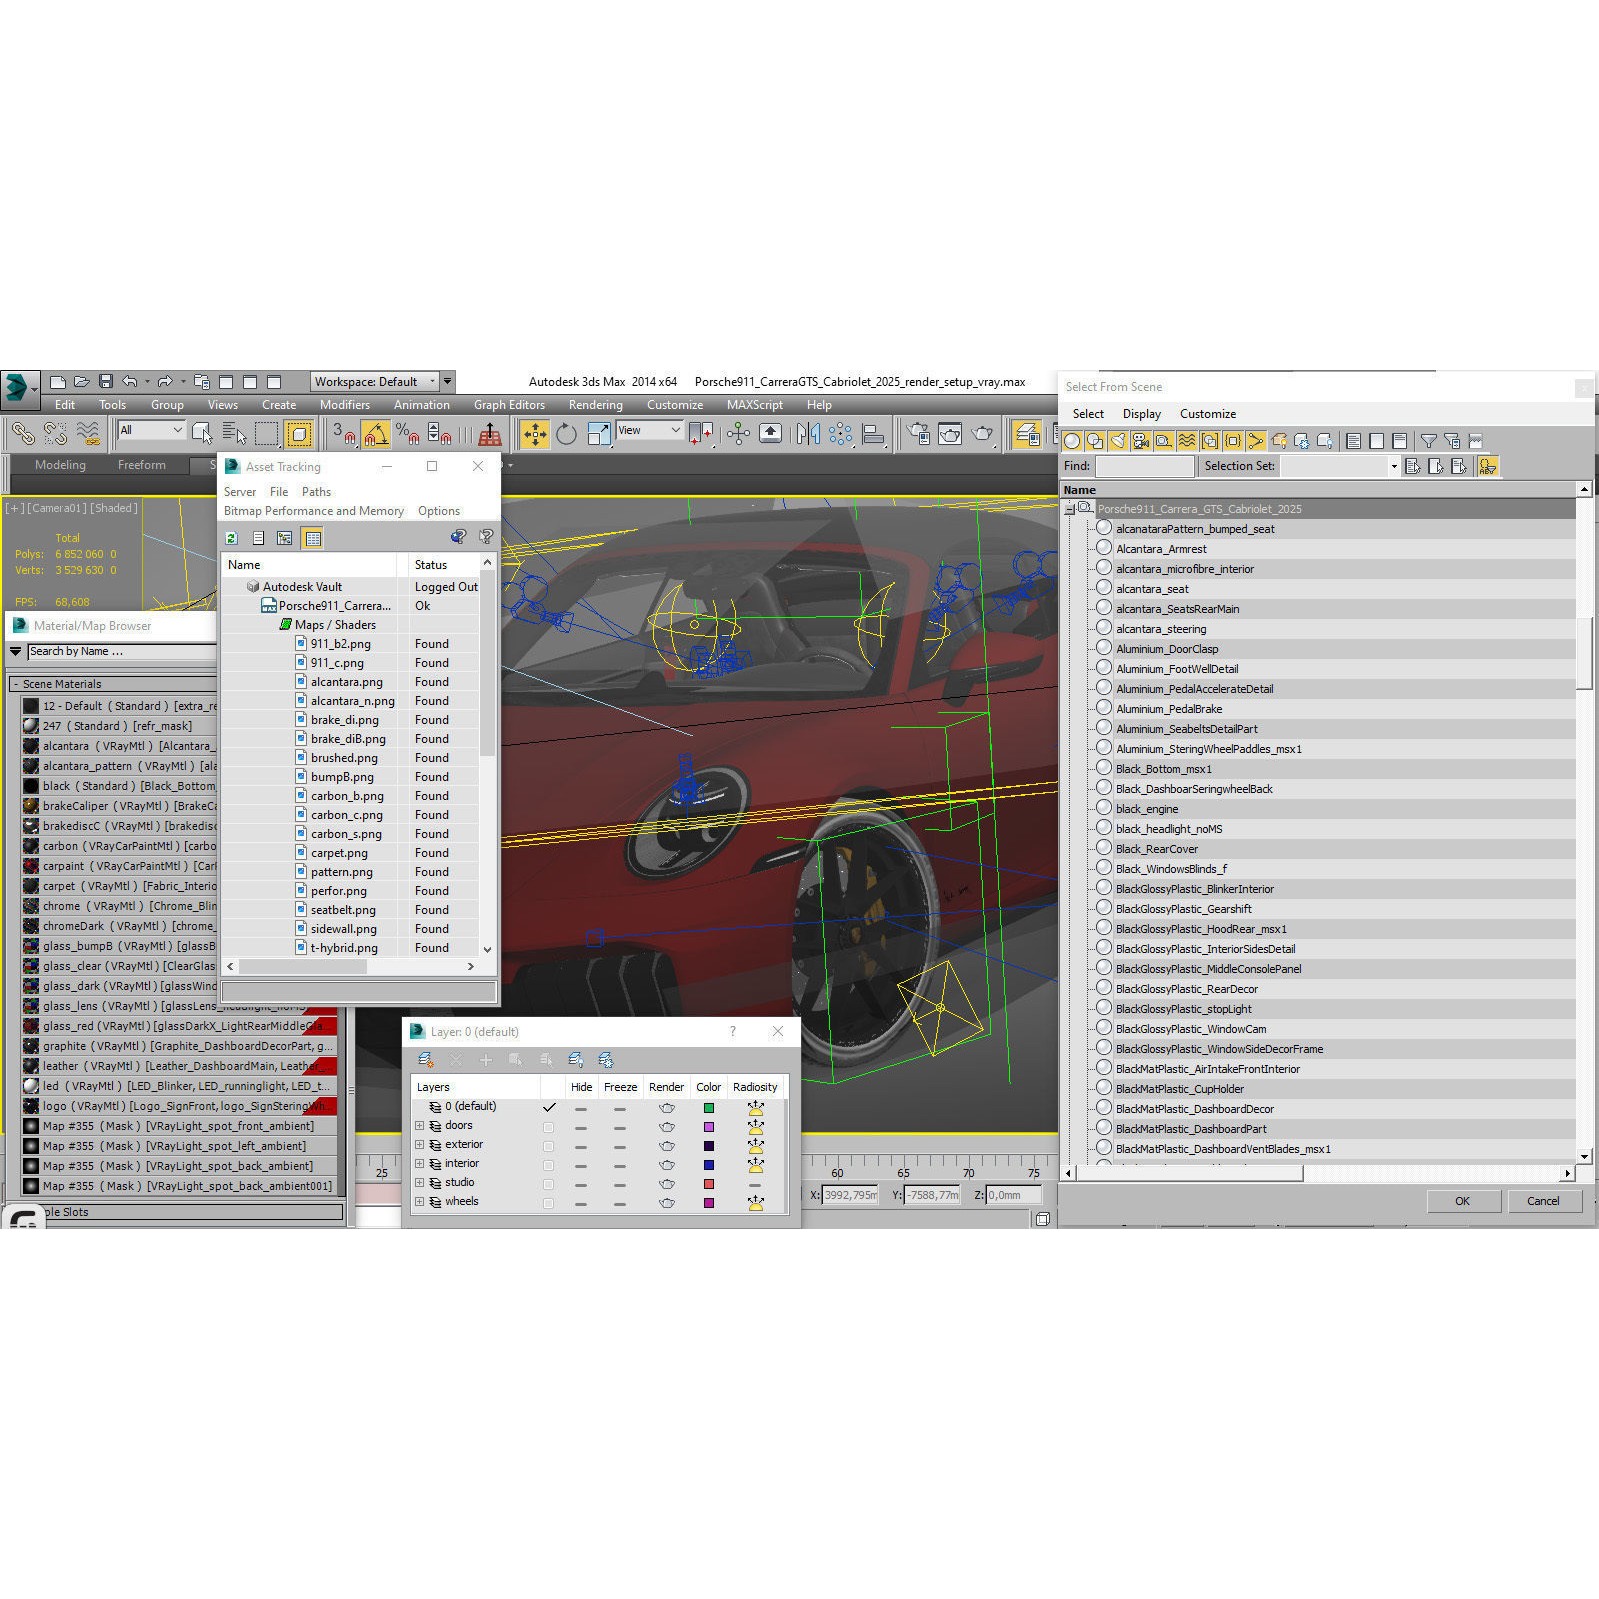Expand the studio layer
Screen dimensions: 1599x1599
point(420,1183)
